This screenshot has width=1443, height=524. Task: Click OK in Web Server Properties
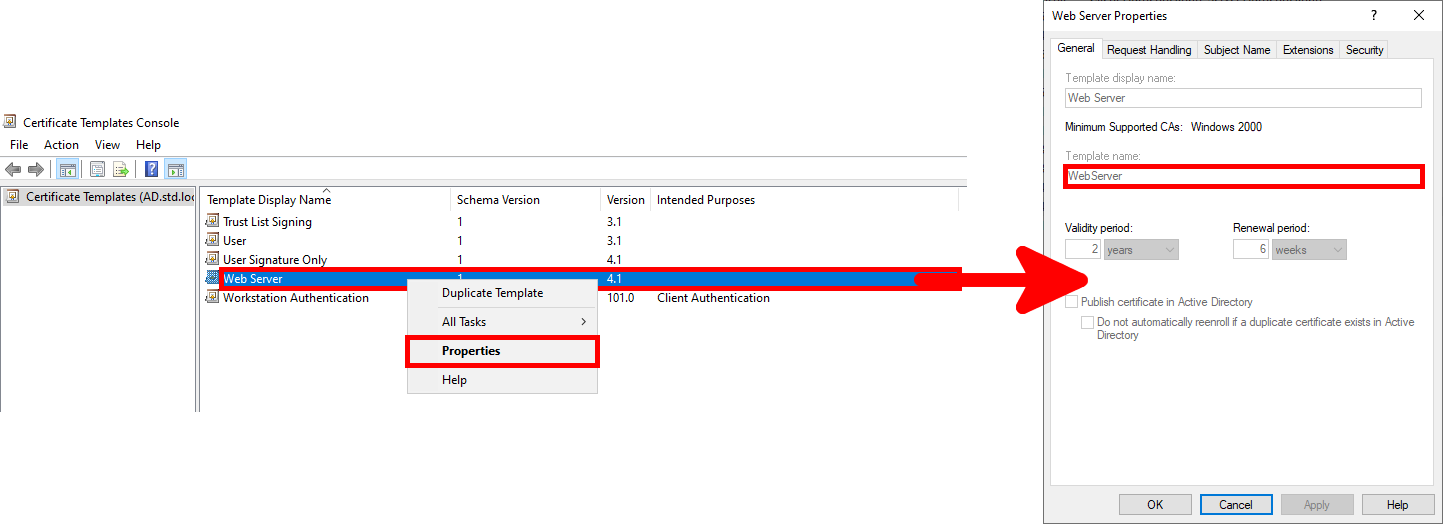coord(1155,505)
